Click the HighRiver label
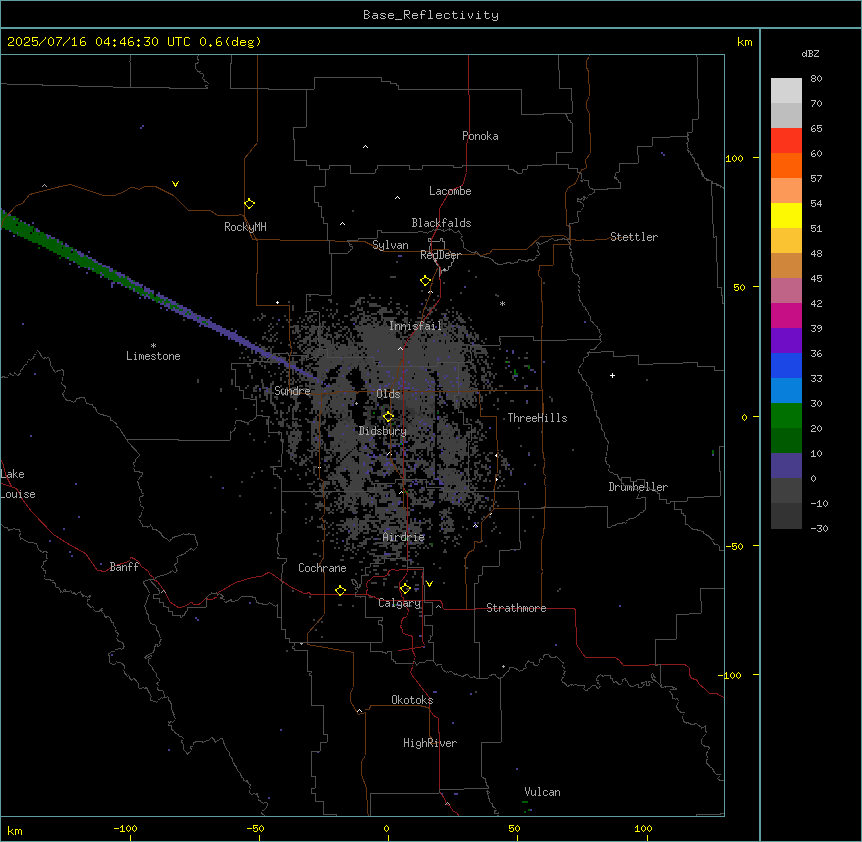862x842 pixels. 430,743
